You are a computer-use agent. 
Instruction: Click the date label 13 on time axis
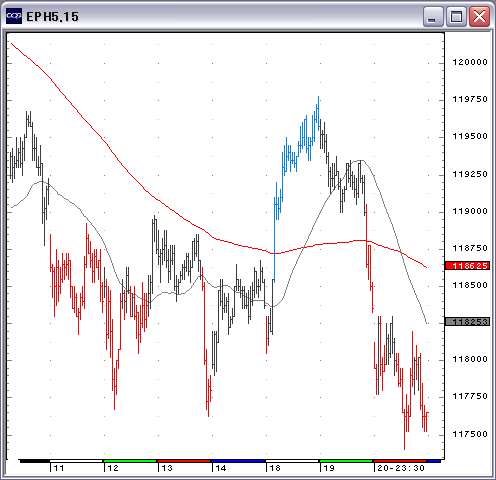tap(167, 468)
